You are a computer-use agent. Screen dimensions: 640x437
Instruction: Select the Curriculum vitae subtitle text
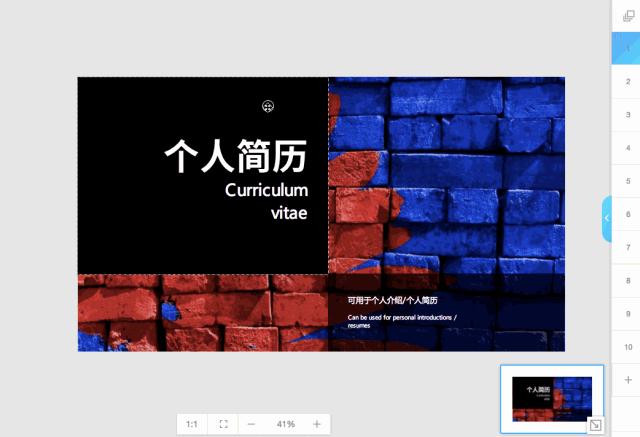(x=266, y=202)
